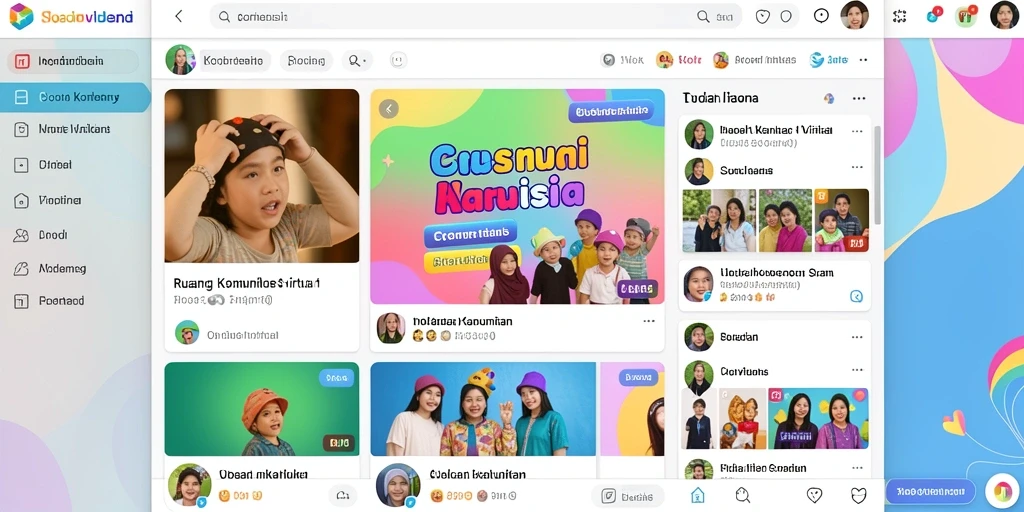Screen dimensions: 1024x512
Task: Click the circle icon next to heart shield
Action: [x=786, y=17]
